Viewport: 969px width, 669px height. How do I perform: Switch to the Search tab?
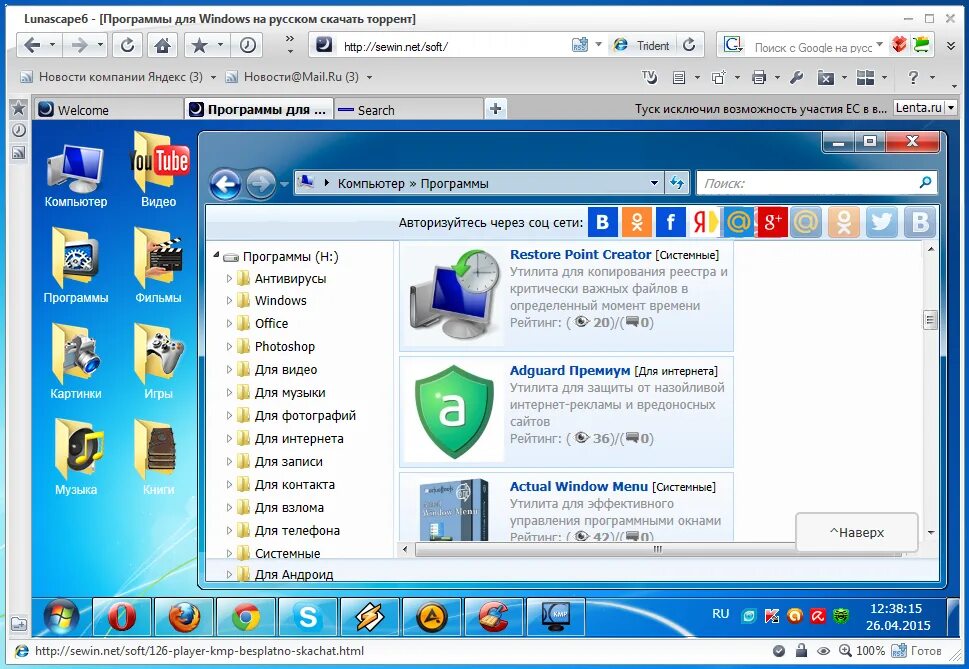tap(408, 110)
